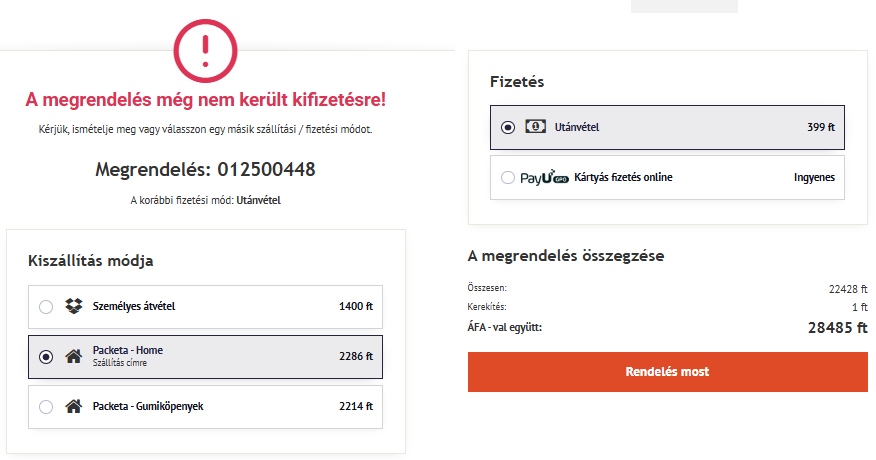The width and height of the screenshot is (876, 460).
Task: Click the Személyes átvétel box icon
Action: pyautogui.click(x=74, y=306)
